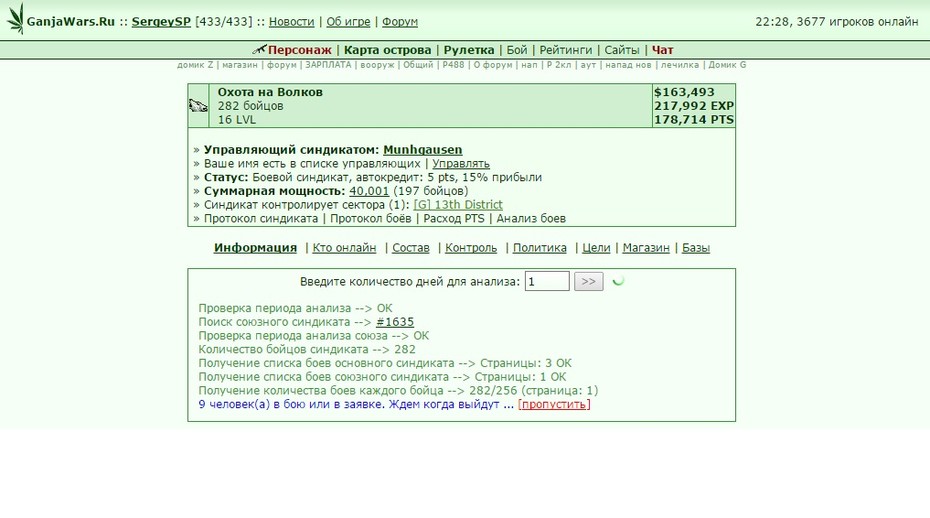The height and width of the screenshot is (518, 930).
Task: Click the 'домик Z' quick link
Action: (x=195, y=65)
